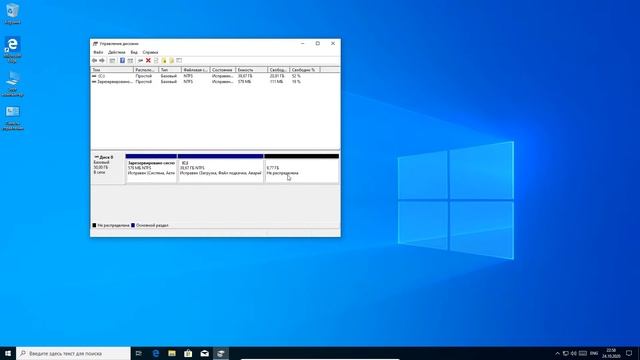The height and width of the screenshot is (360, 640).
Task: Click the connect/plug icon in the toolbar
Action: point(140,60)
